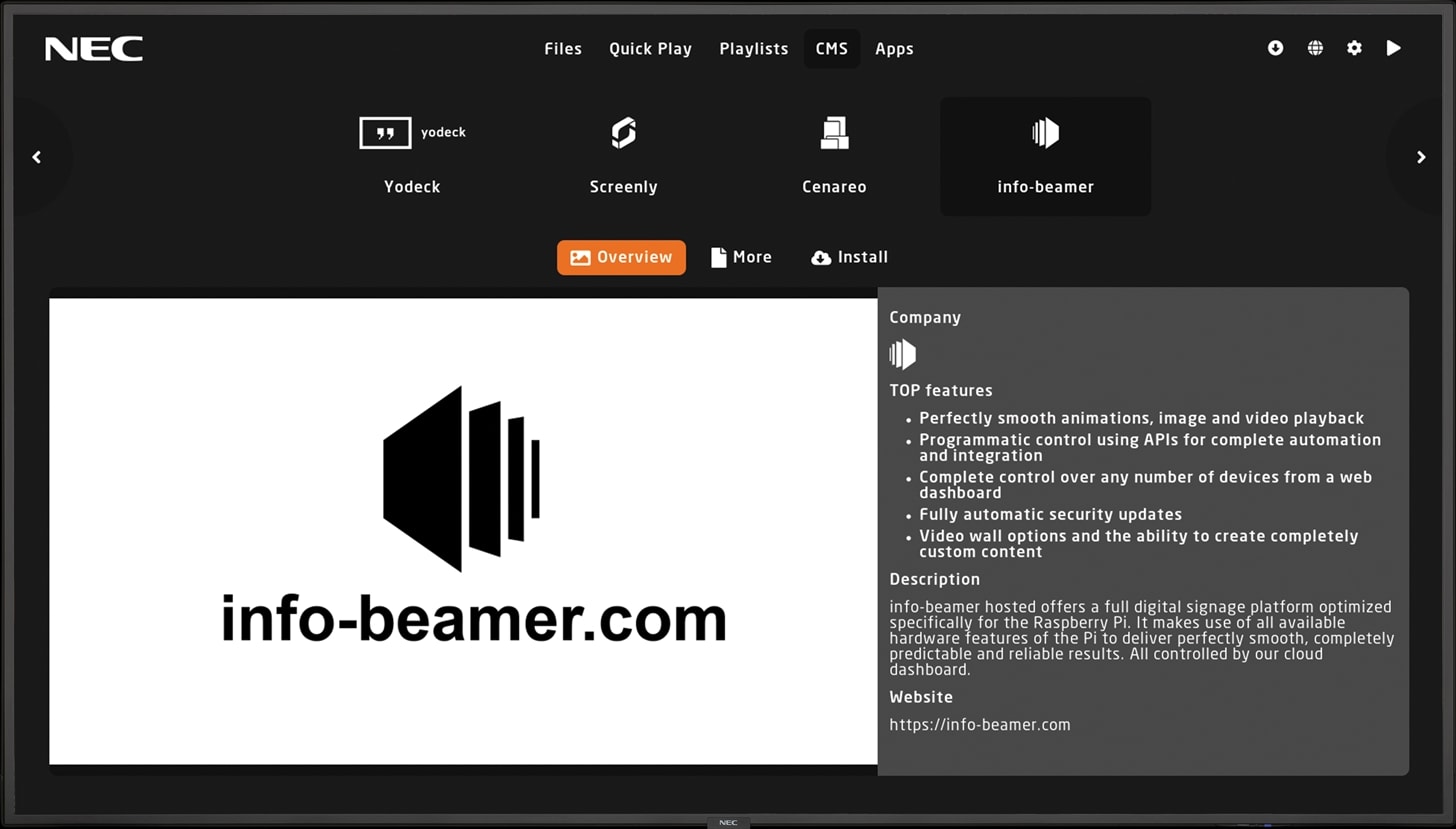This screenshot has width=1456, height=829.
Task: Go to Playlists section
Action: tap(754, 48)
